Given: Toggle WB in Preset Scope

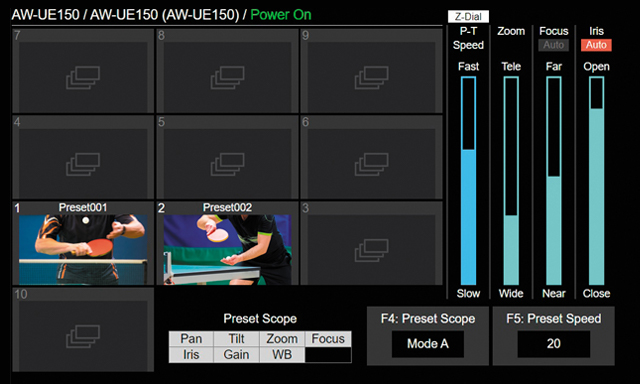Looking at the screenshot, I should tap(282, 355).
